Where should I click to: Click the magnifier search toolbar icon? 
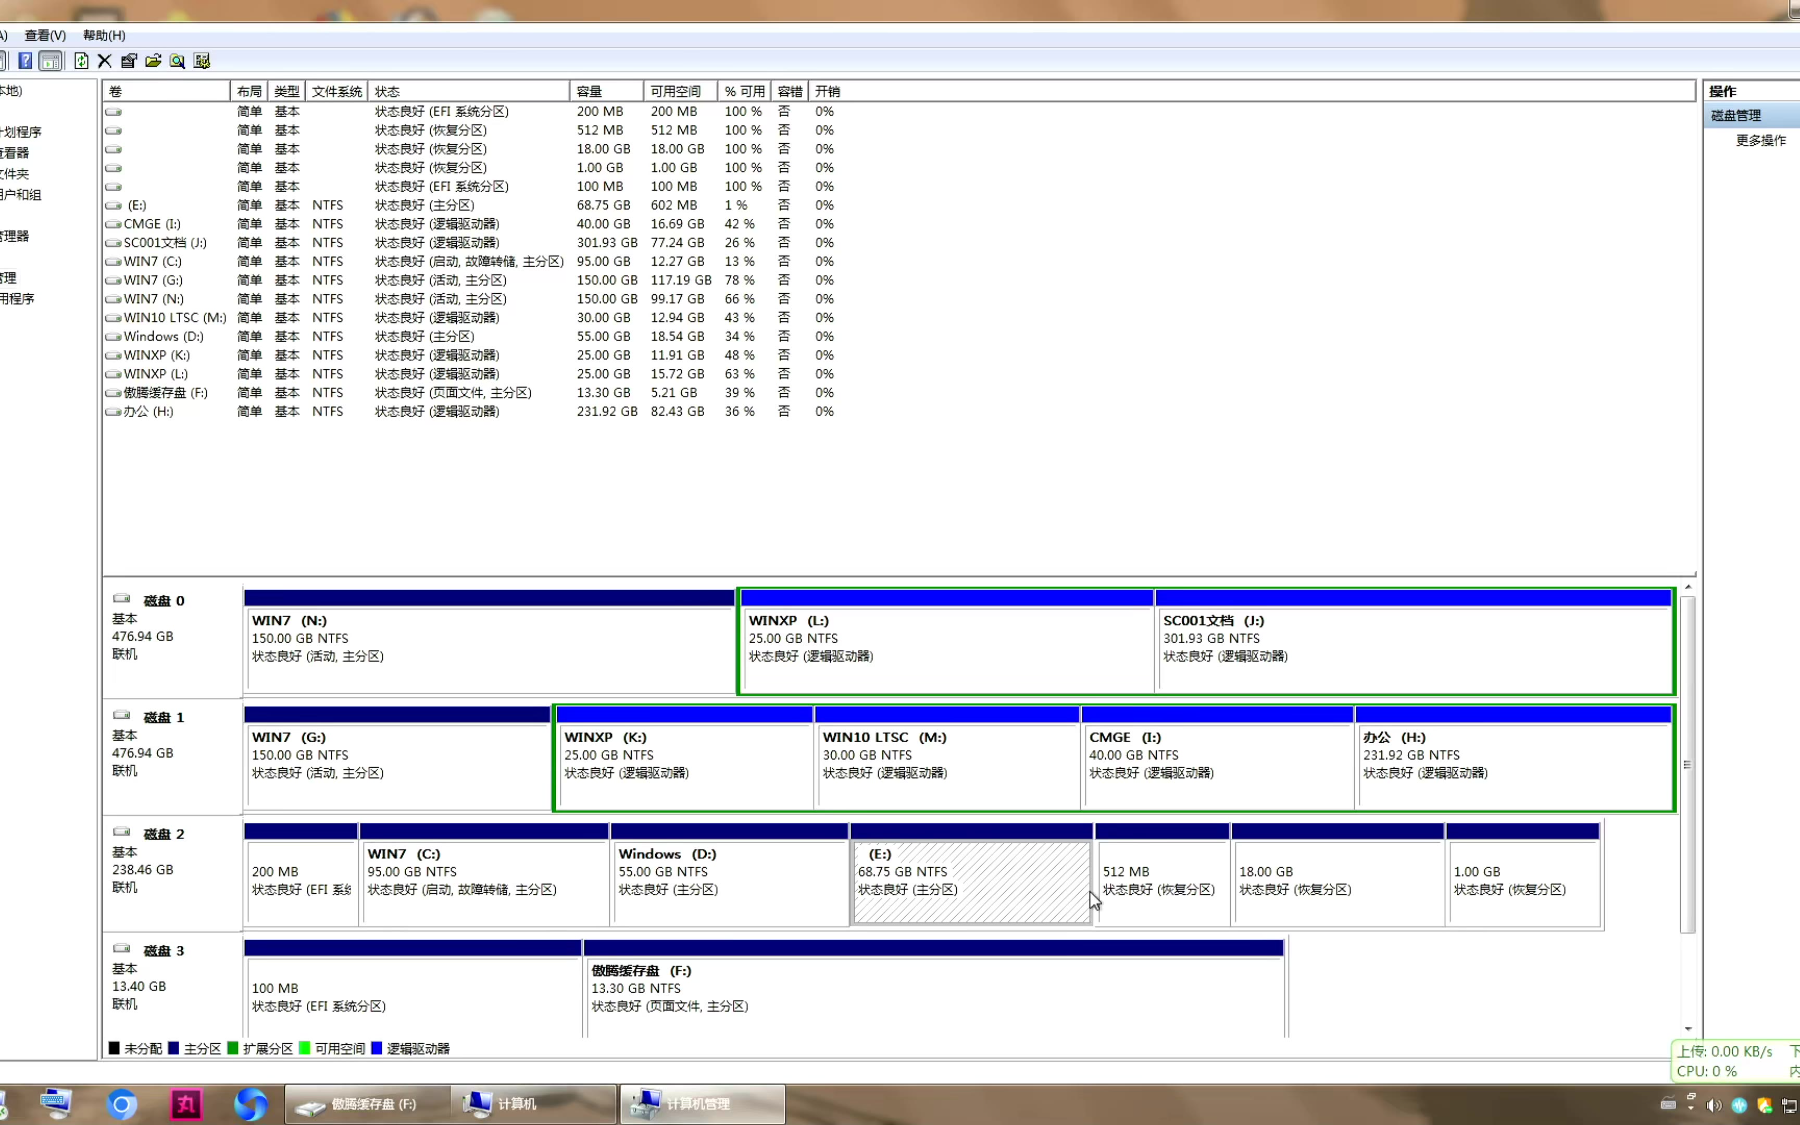177,61
